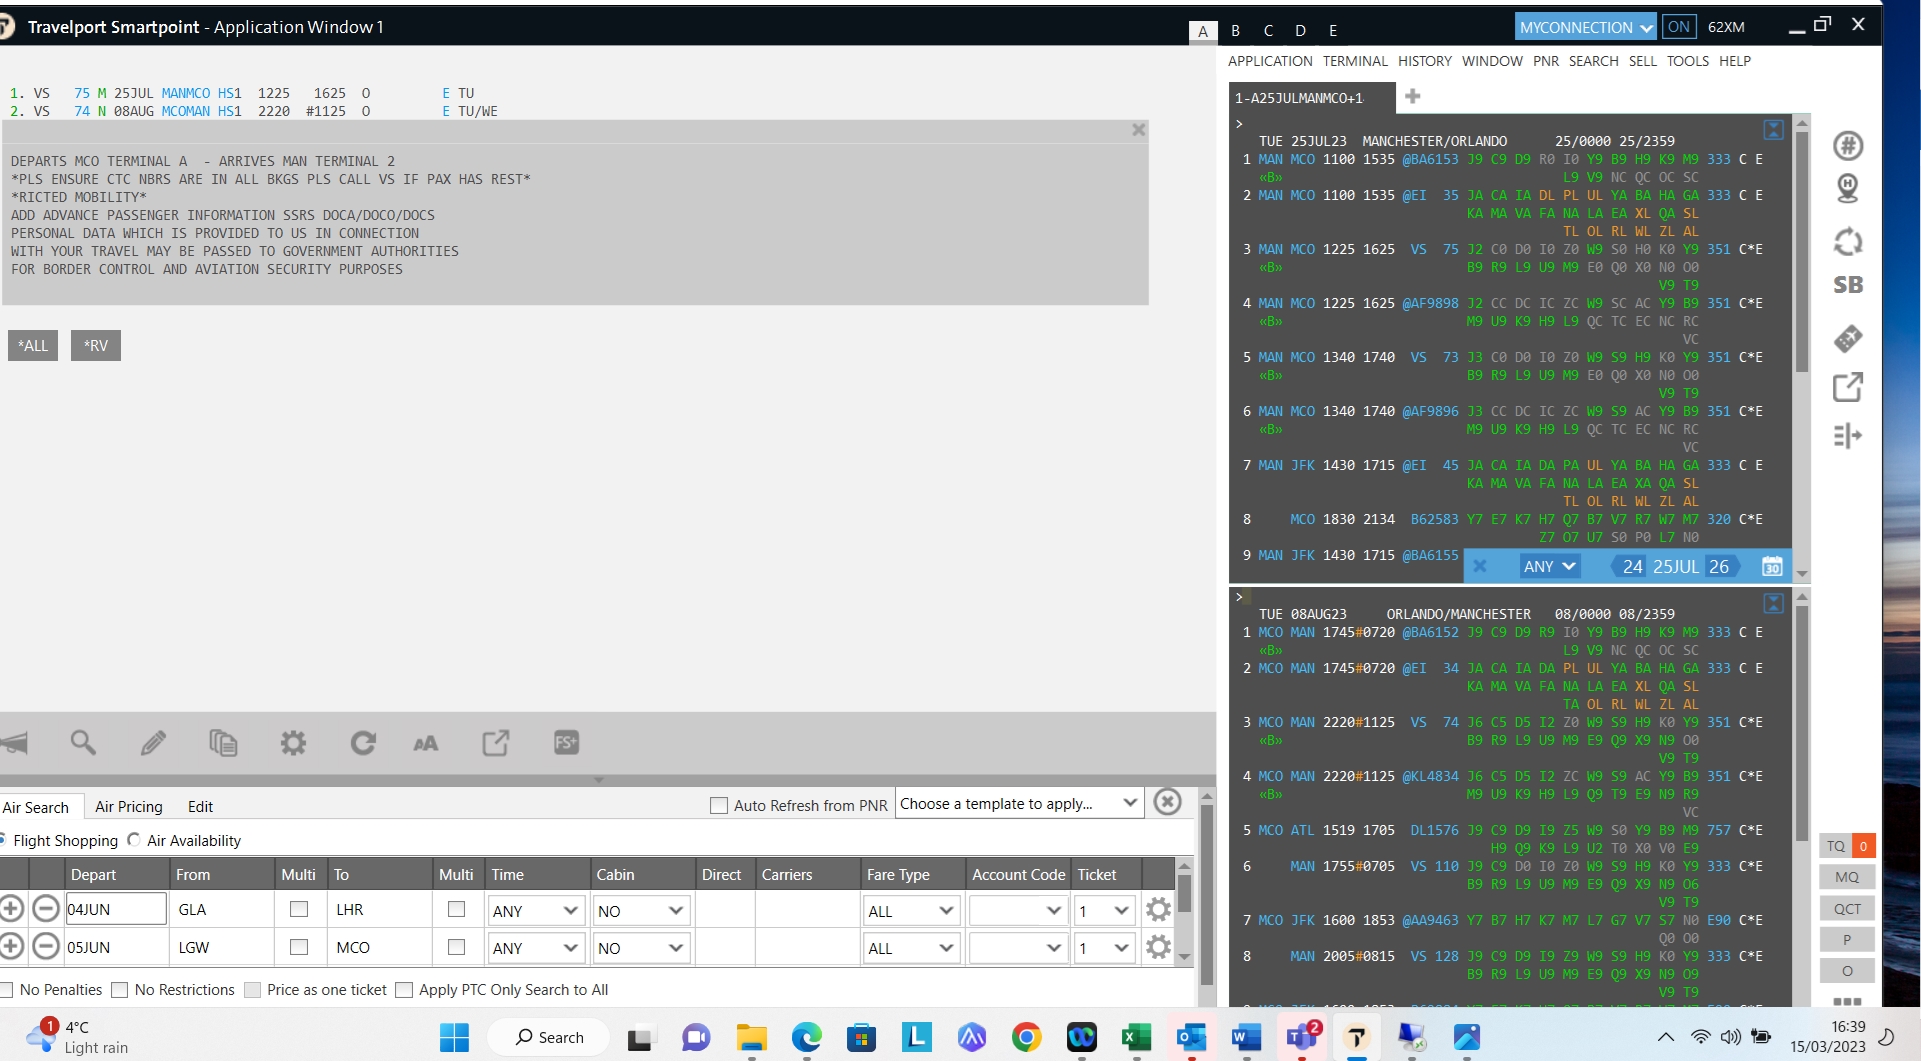Screen dimensions: 1921x1061
Task: Click the *ALL button
Action: pos(33,345)
